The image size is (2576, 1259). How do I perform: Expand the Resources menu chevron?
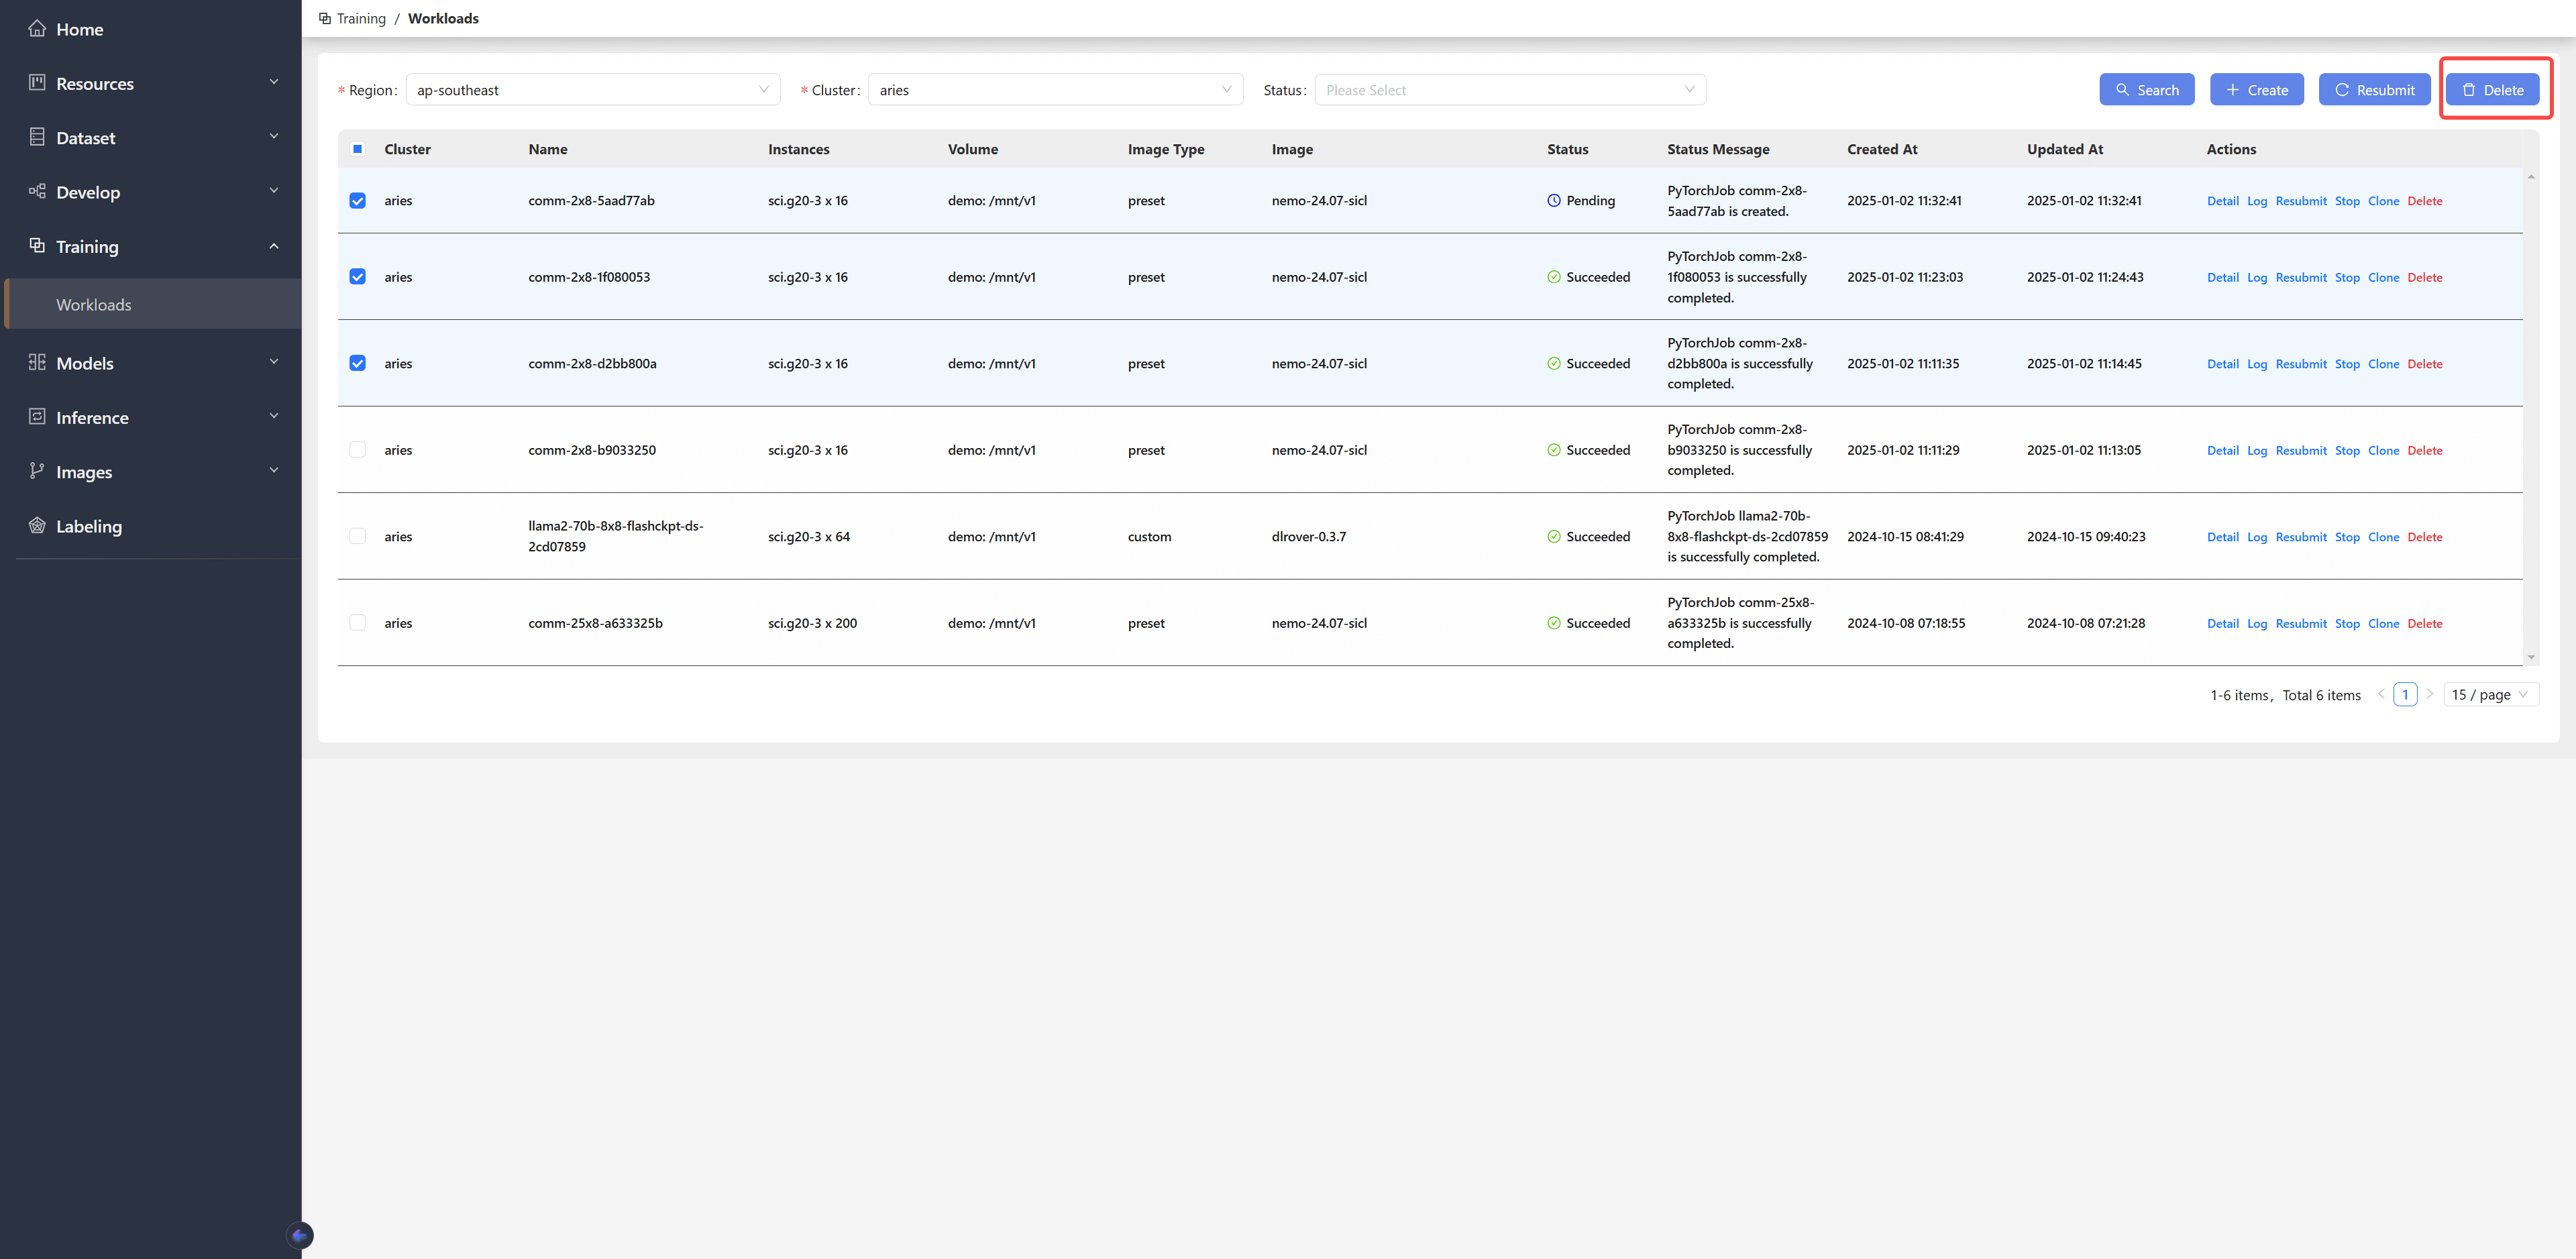274,82
